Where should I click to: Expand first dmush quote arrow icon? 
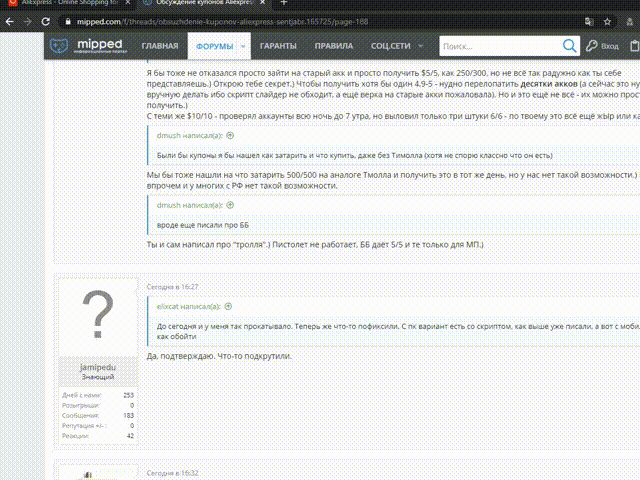(x=230, y=136)
